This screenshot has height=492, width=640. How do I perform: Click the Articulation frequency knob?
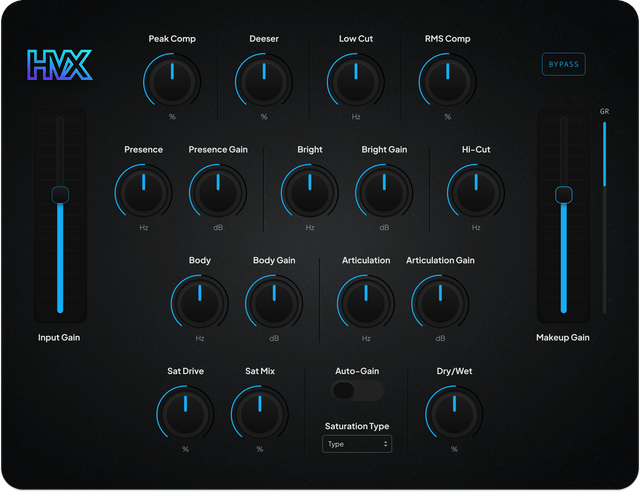[x=366, y=303]
